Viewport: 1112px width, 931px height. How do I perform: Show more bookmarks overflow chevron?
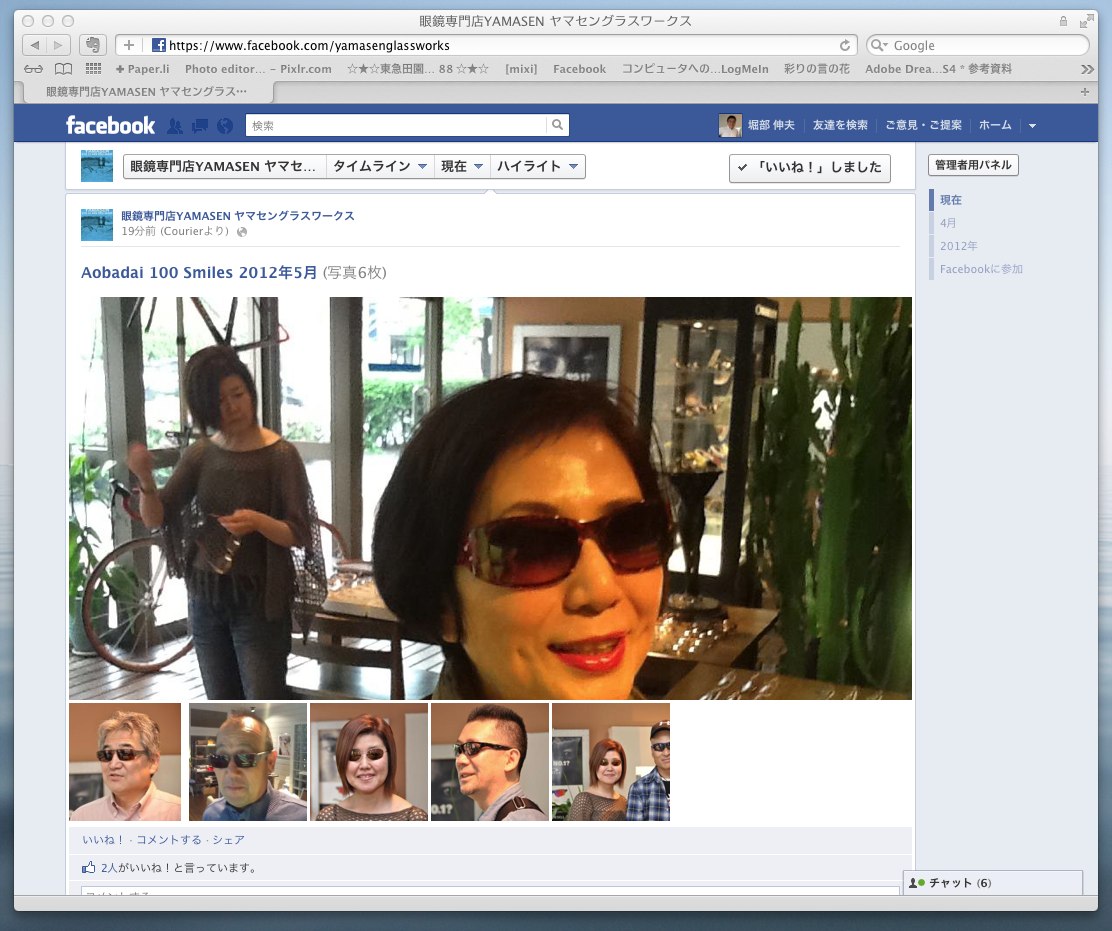click(1087, 69)
